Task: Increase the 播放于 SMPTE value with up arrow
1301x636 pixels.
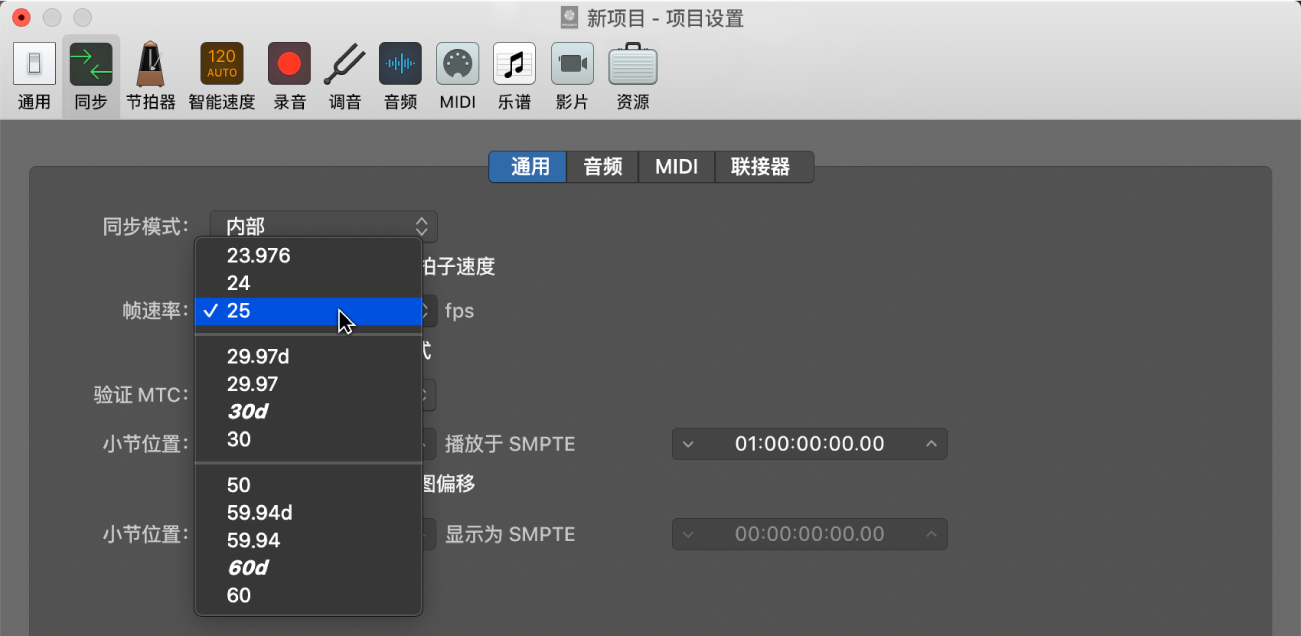Action: (931, 444)
